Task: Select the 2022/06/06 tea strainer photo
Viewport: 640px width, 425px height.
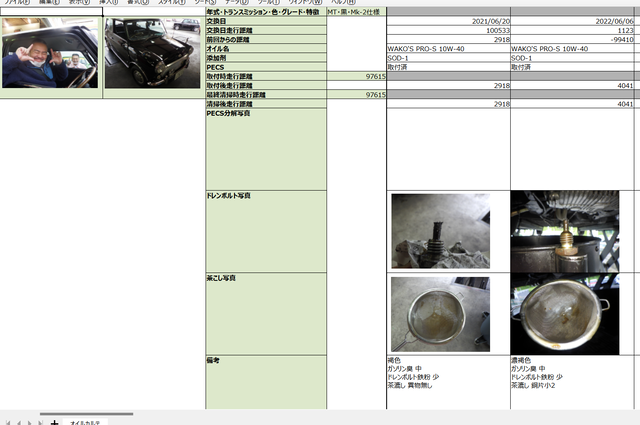Action: point(565,314)
